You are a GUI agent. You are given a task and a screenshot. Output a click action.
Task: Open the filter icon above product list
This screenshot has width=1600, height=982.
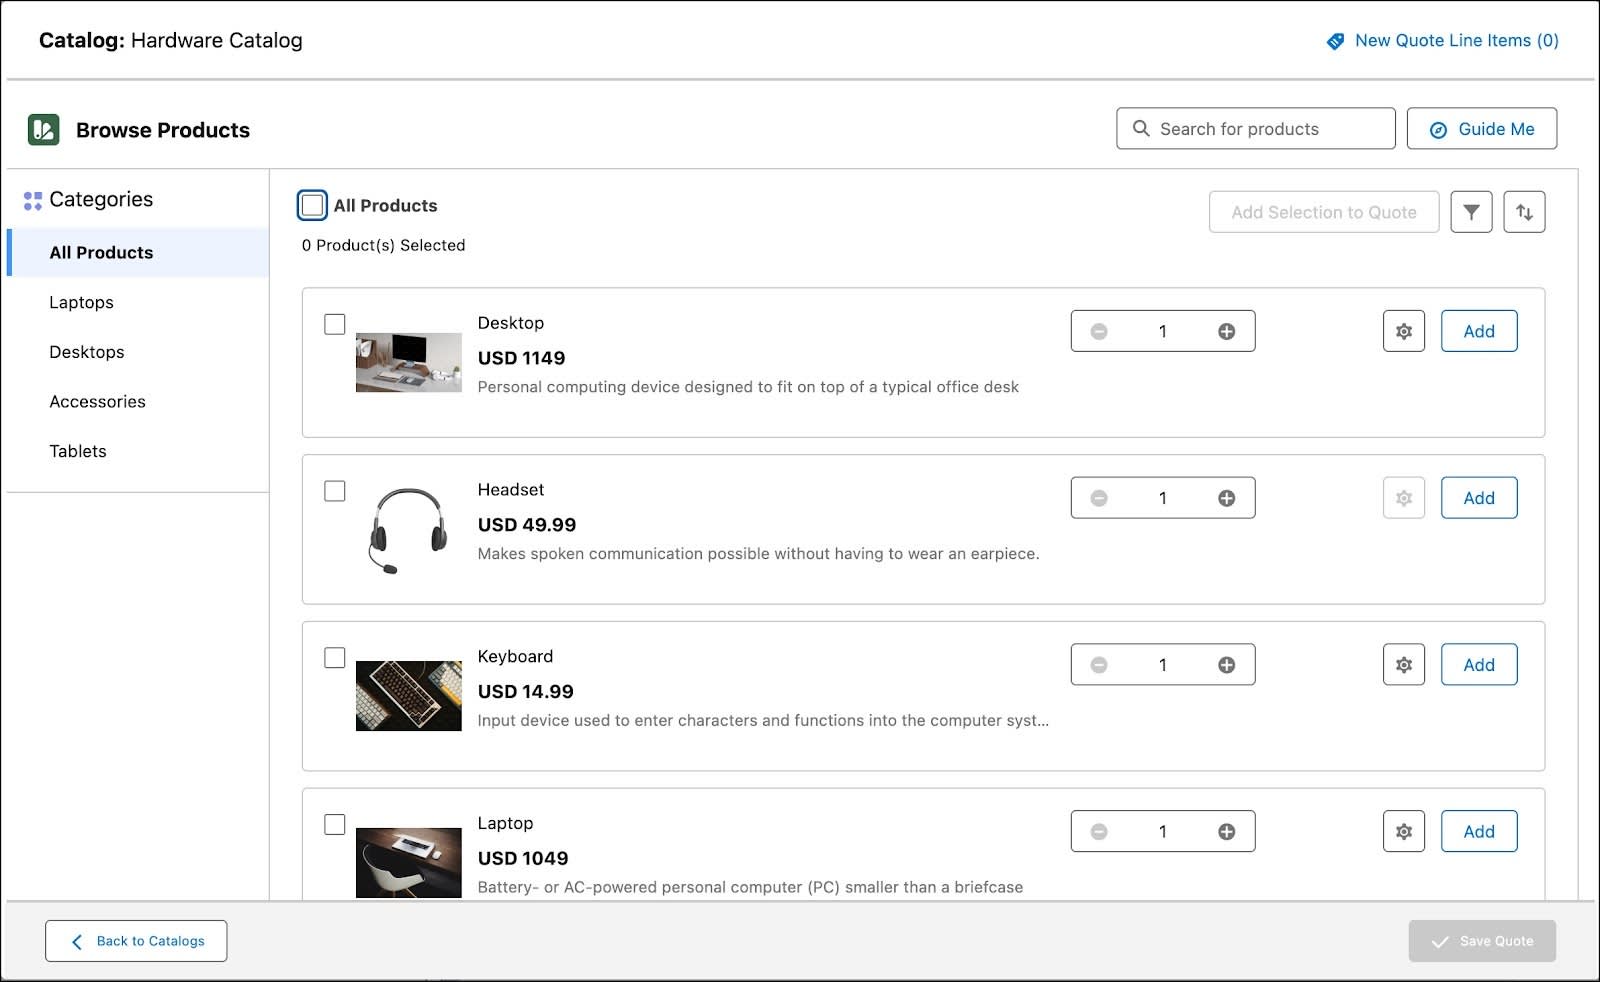click(x=1470, y=211)
